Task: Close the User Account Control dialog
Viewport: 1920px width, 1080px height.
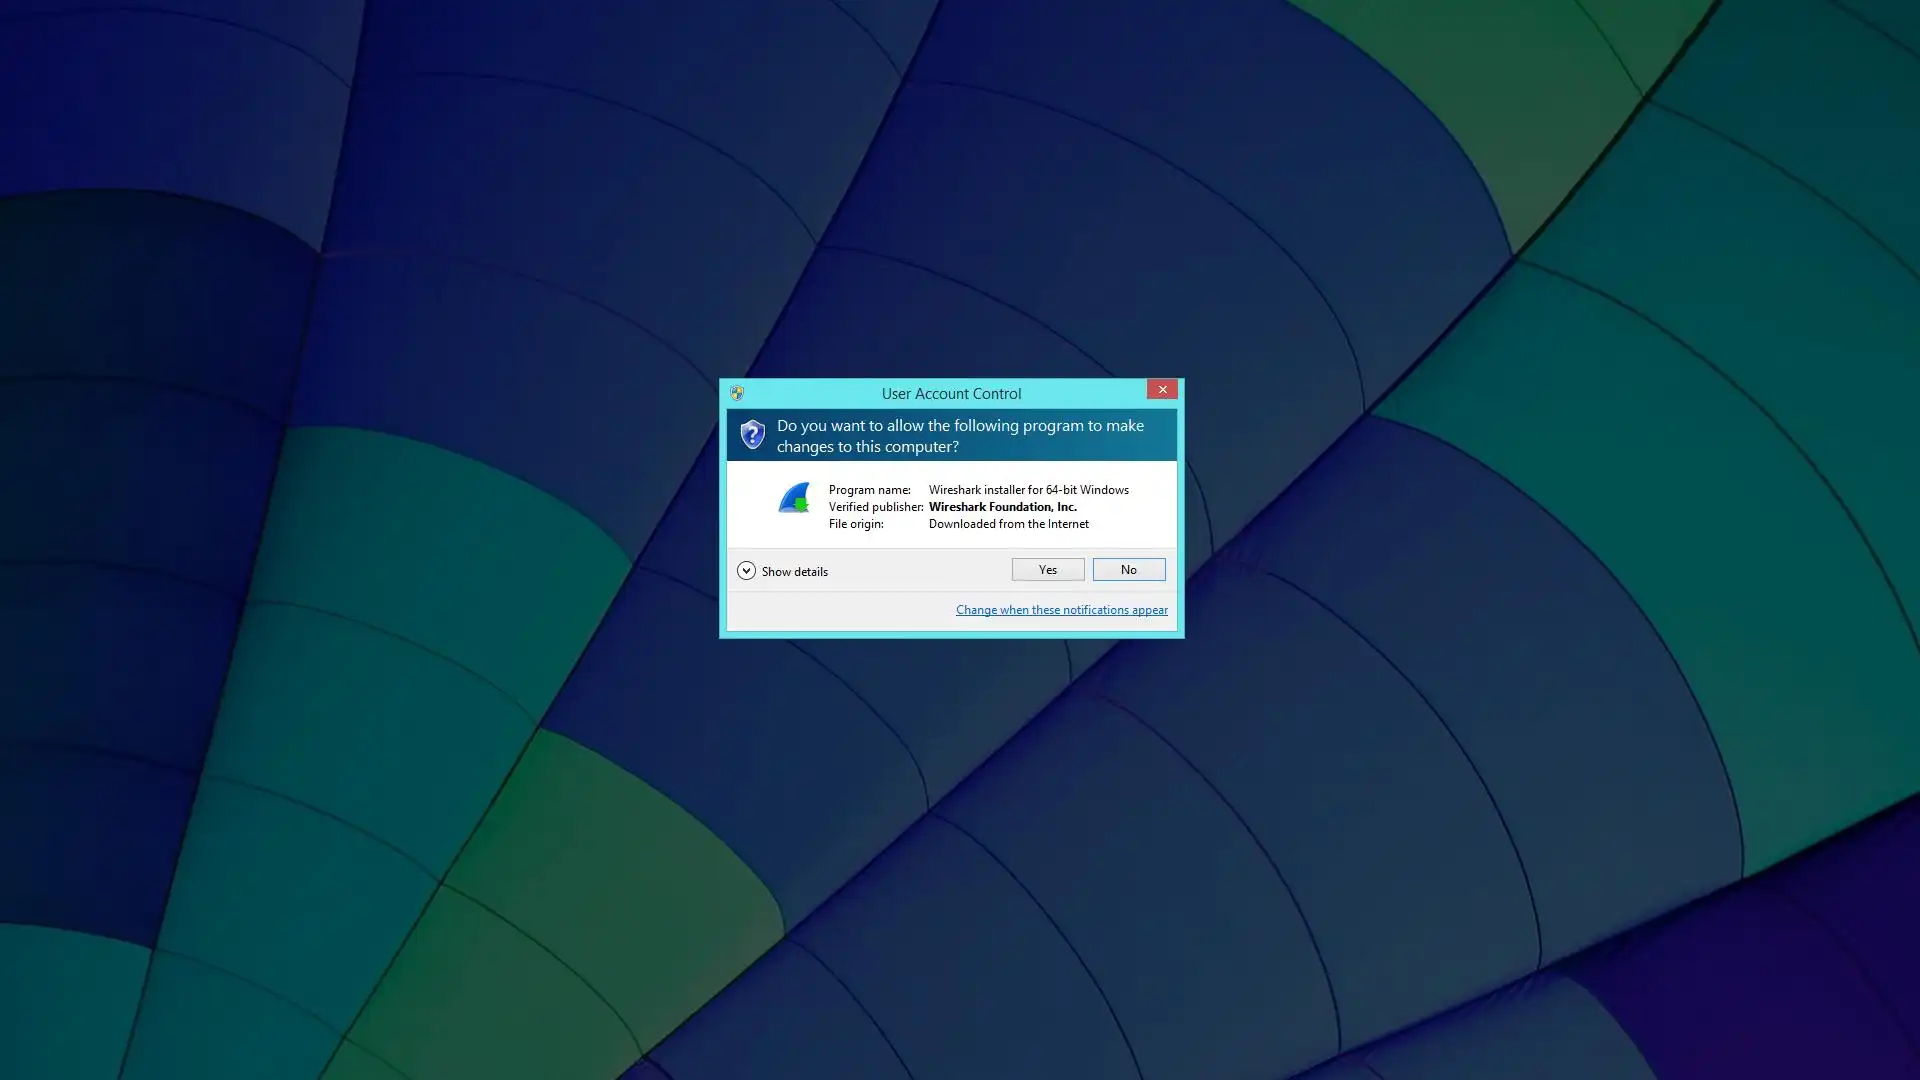Action: (1162, 390)
